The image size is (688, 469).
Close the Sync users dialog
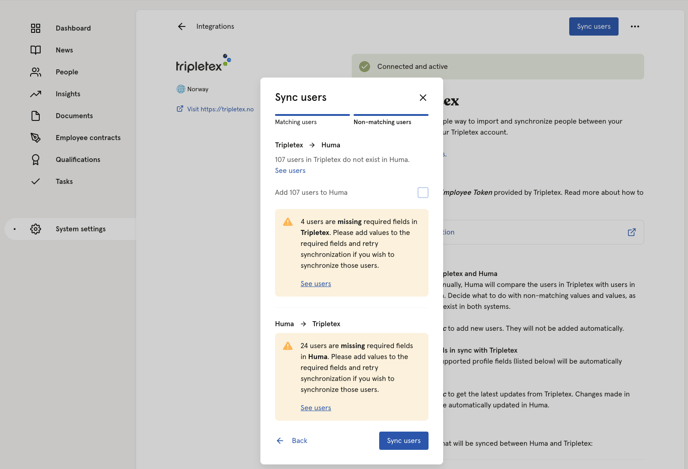tap(423, 97)
